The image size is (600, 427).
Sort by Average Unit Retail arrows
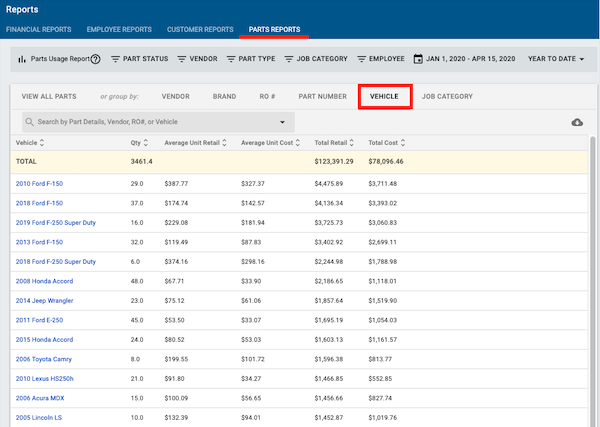224,143
